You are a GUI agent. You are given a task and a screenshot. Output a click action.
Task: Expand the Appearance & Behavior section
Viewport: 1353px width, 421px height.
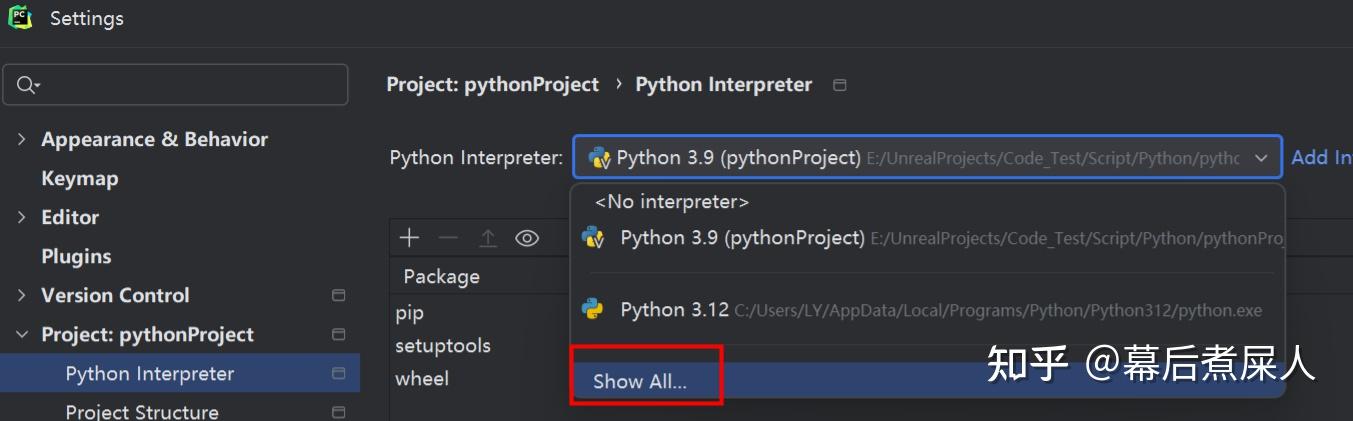tap(21, 139)
